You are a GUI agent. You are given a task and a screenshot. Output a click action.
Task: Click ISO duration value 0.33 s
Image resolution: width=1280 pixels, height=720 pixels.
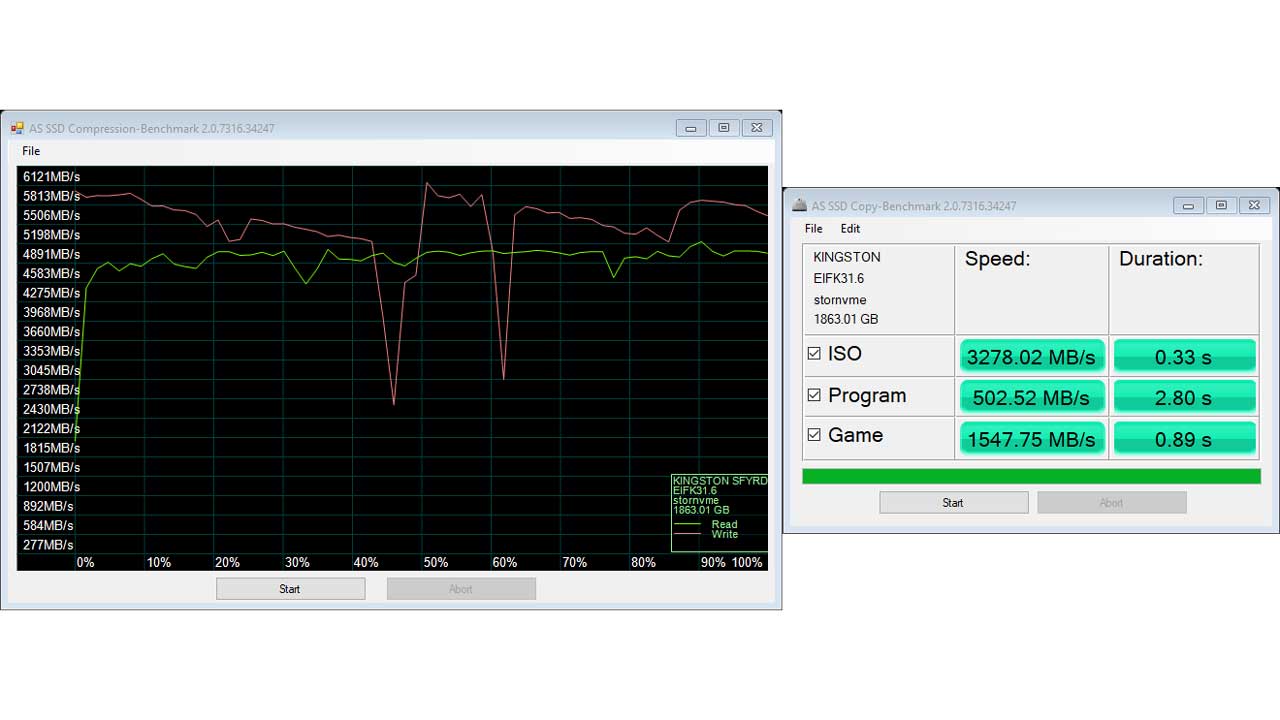(1184, 357)
